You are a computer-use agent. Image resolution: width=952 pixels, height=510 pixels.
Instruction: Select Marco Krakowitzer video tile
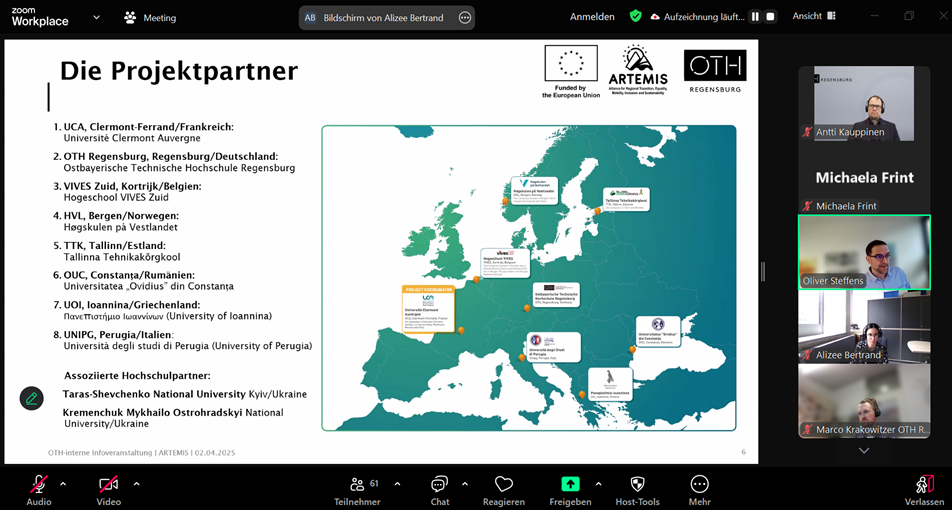(864, 401)
